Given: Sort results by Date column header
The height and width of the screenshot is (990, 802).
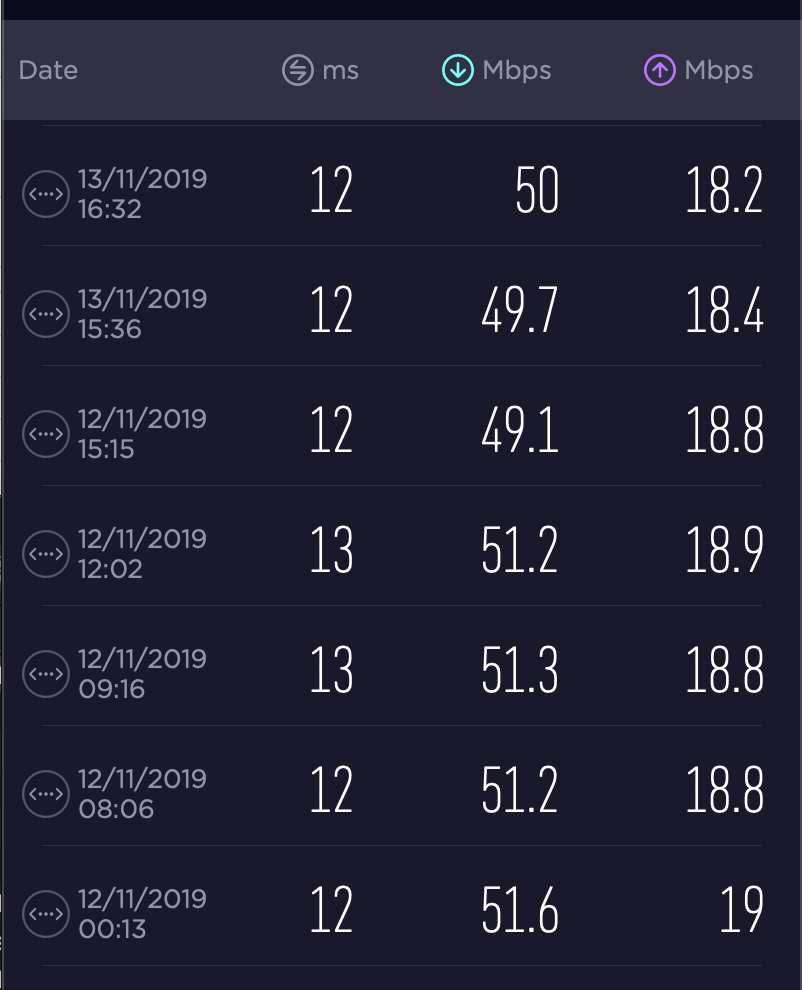Looking at the screenshot, I should [x=48, y=71].
